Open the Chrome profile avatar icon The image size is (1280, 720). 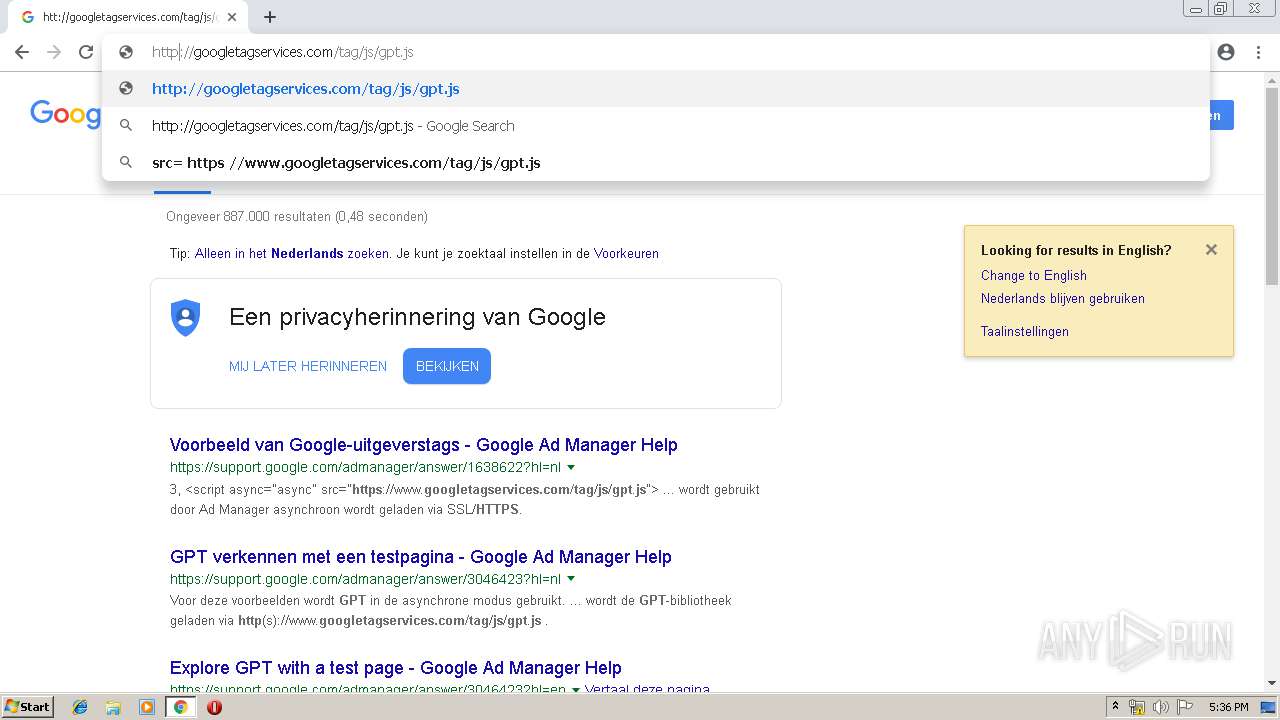coord(1226,52)
